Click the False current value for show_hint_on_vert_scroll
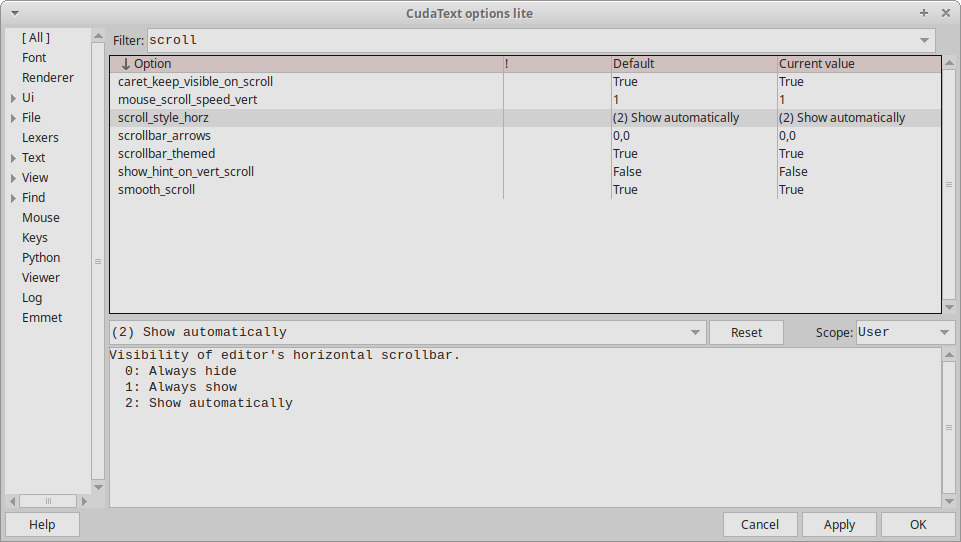Image resolution: width=961 pixels, height=542 pixels. tap(793, 172)
